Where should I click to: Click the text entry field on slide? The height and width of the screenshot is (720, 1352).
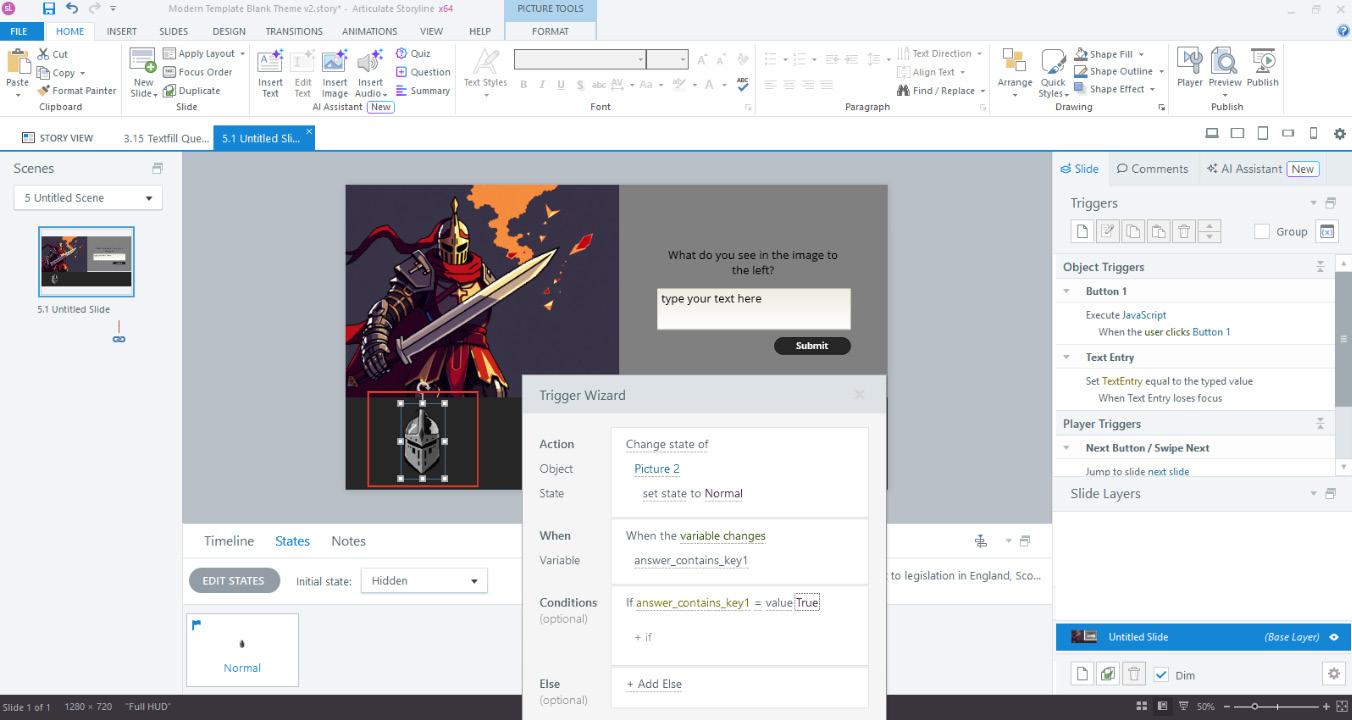pyautogui.click(x=754, y=309)
